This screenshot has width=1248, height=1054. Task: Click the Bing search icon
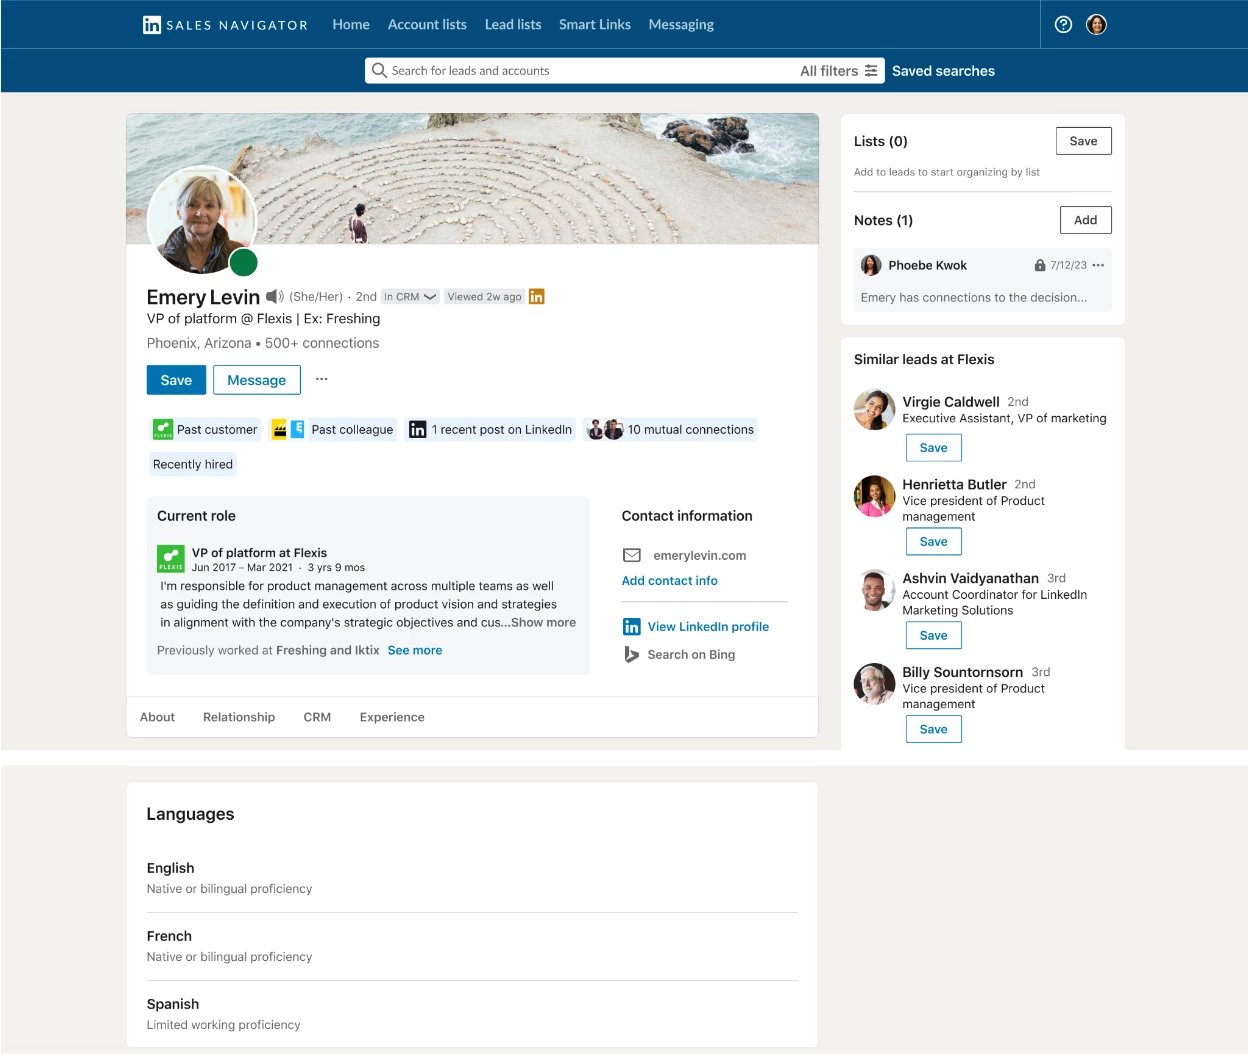[632, 655]
